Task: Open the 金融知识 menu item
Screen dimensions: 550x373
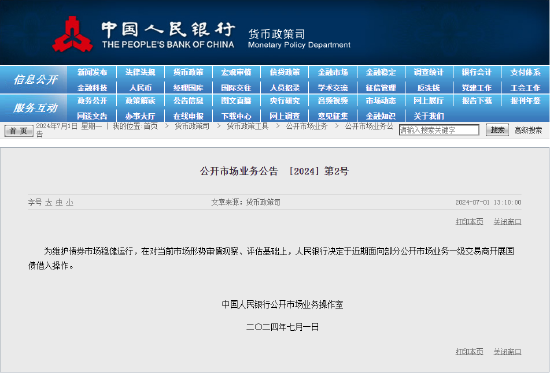Action: (381, 116)
